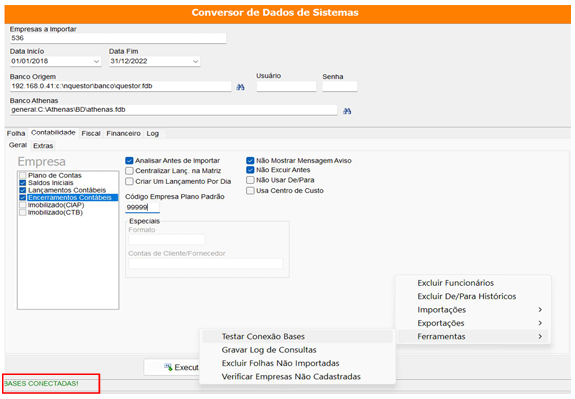Image resolution: width=575 pixels, height=399 pixels.
Task: Click the Usuário input field
Action: point(286,86)
